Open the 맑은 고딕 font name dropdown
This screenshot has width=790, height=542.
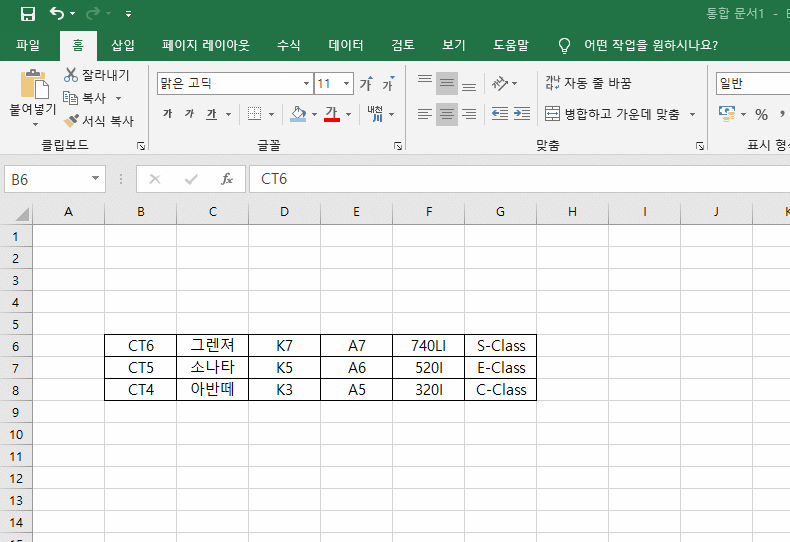[306, 83]
